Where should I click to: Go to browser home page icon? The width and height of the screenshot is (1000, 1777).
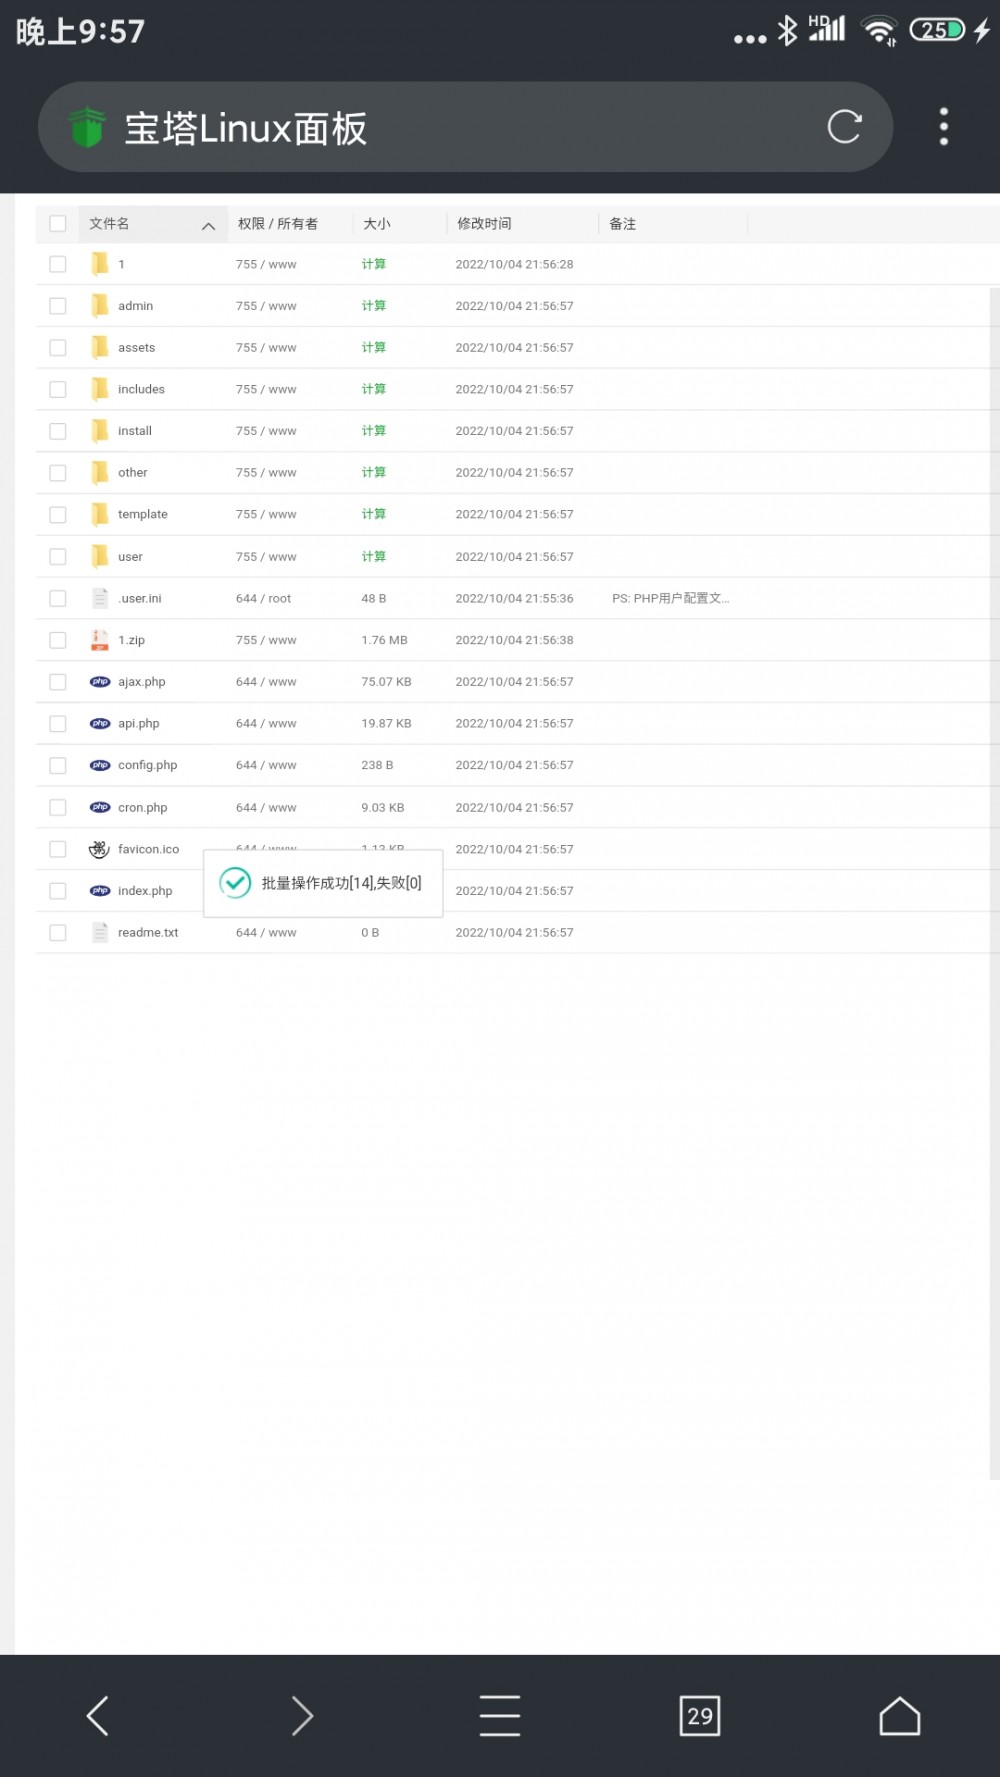coord(899,1715)
